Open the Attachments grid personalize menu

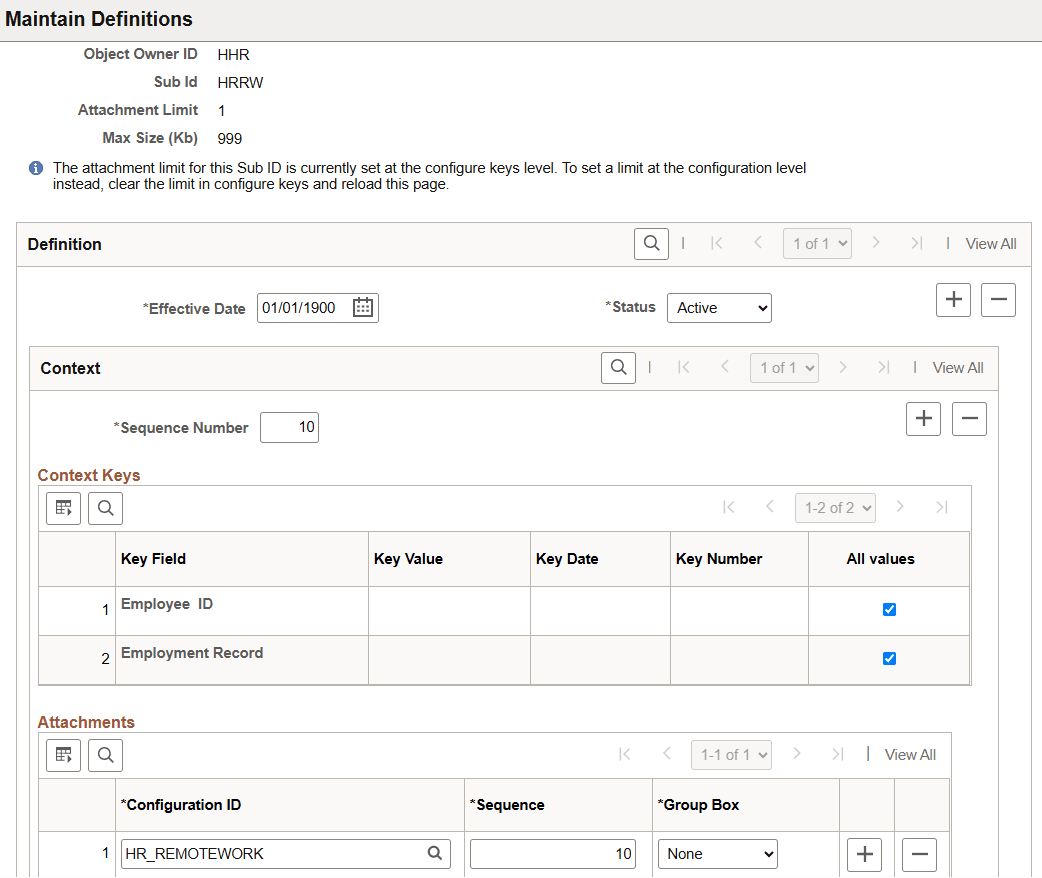63,755
